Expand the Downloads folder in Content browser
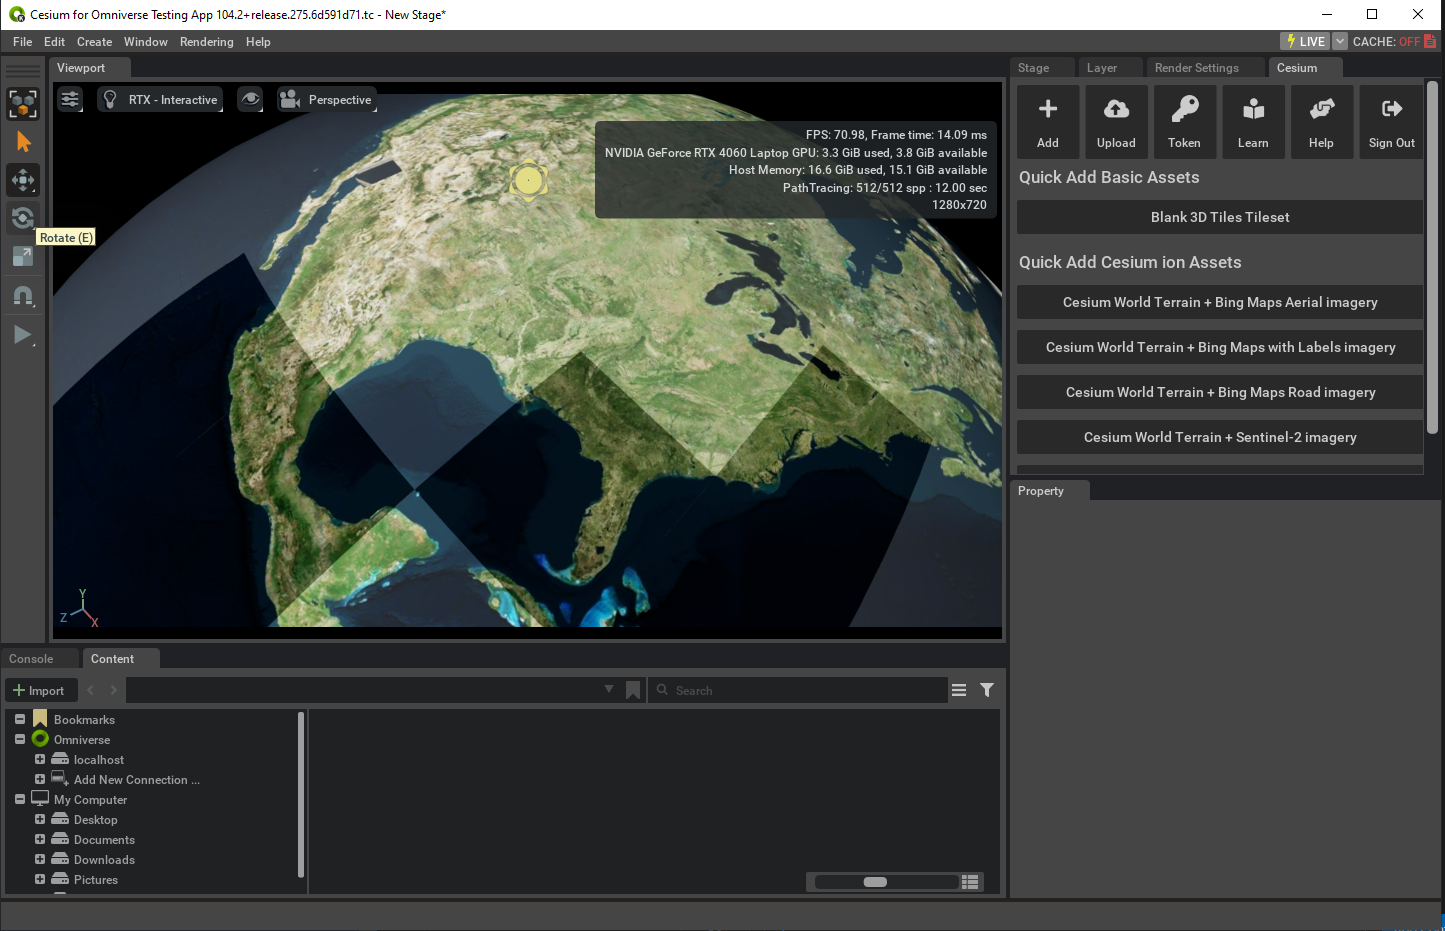 (x=38, y=859)
